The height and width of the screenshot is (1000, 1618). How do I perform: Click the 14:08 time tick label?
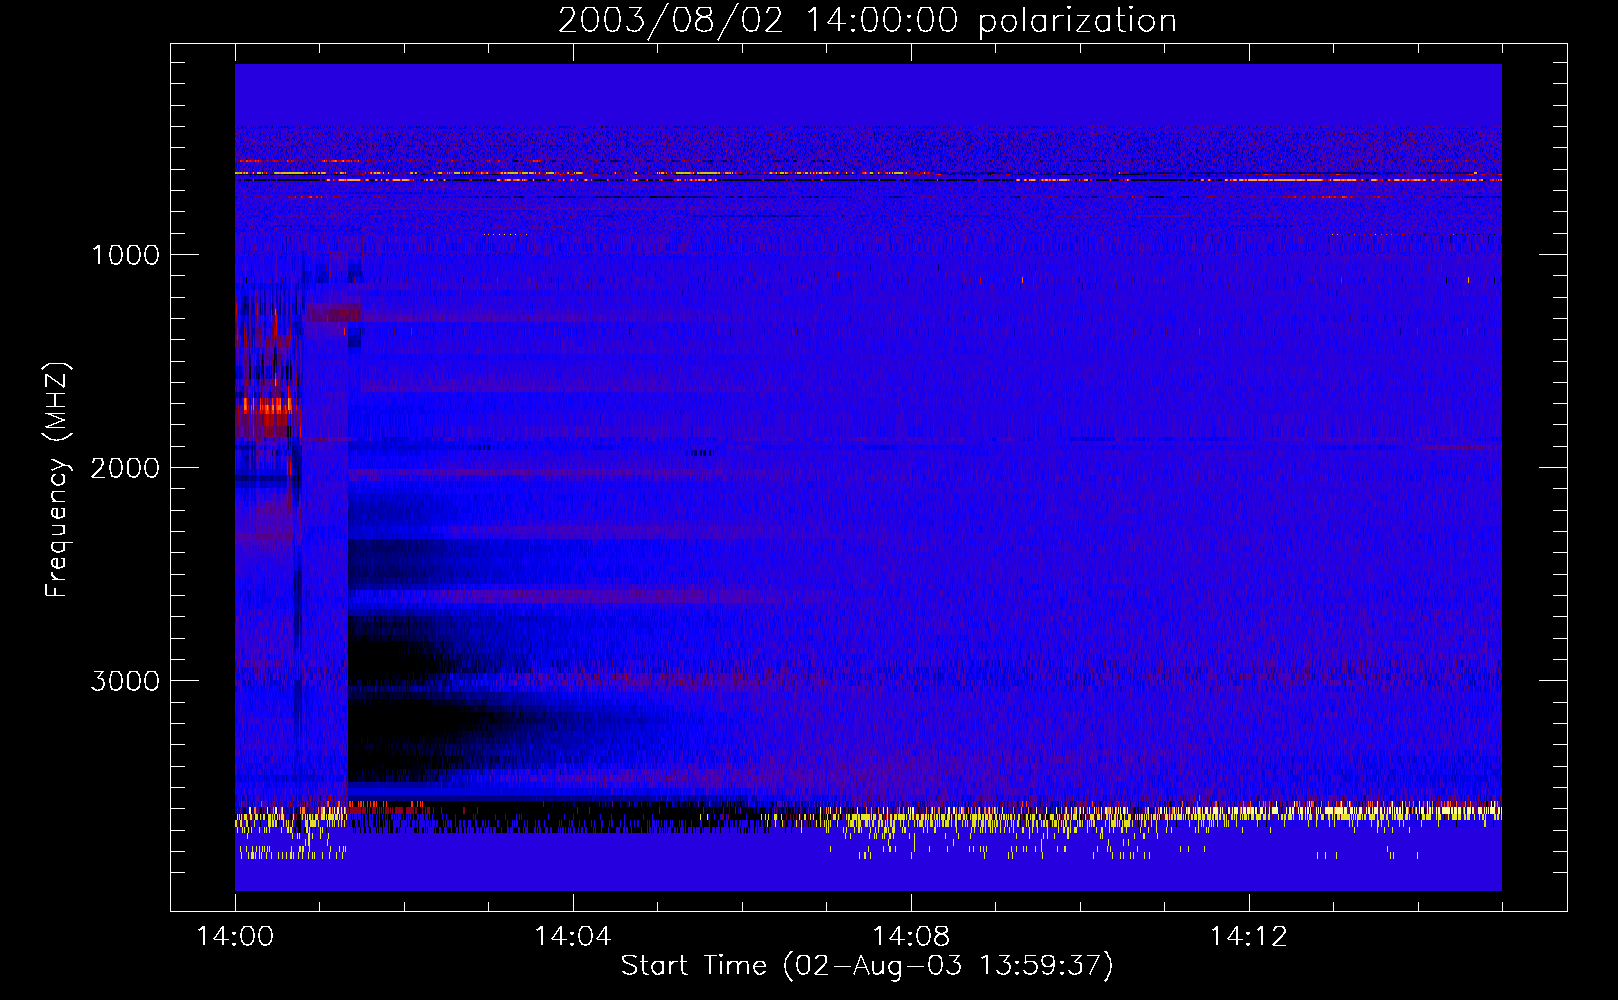click(910, 937)
